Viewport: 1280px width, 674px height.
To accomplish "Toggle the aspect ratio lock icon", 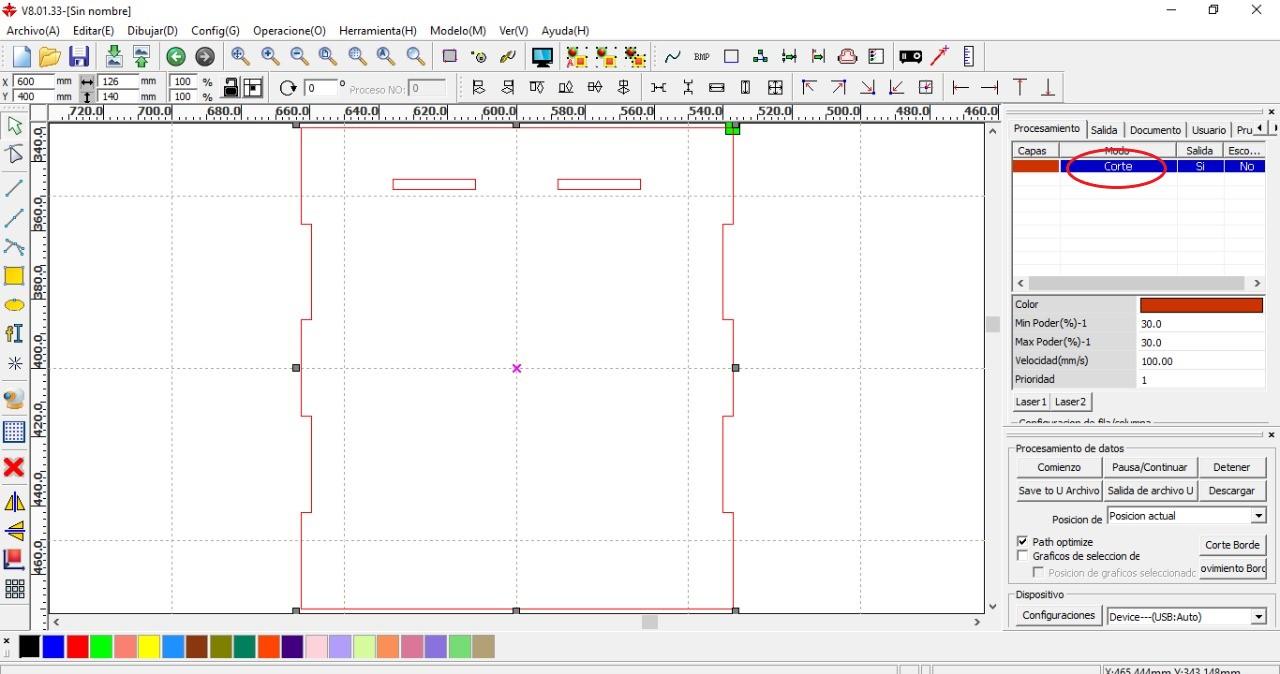I will 230,88.
